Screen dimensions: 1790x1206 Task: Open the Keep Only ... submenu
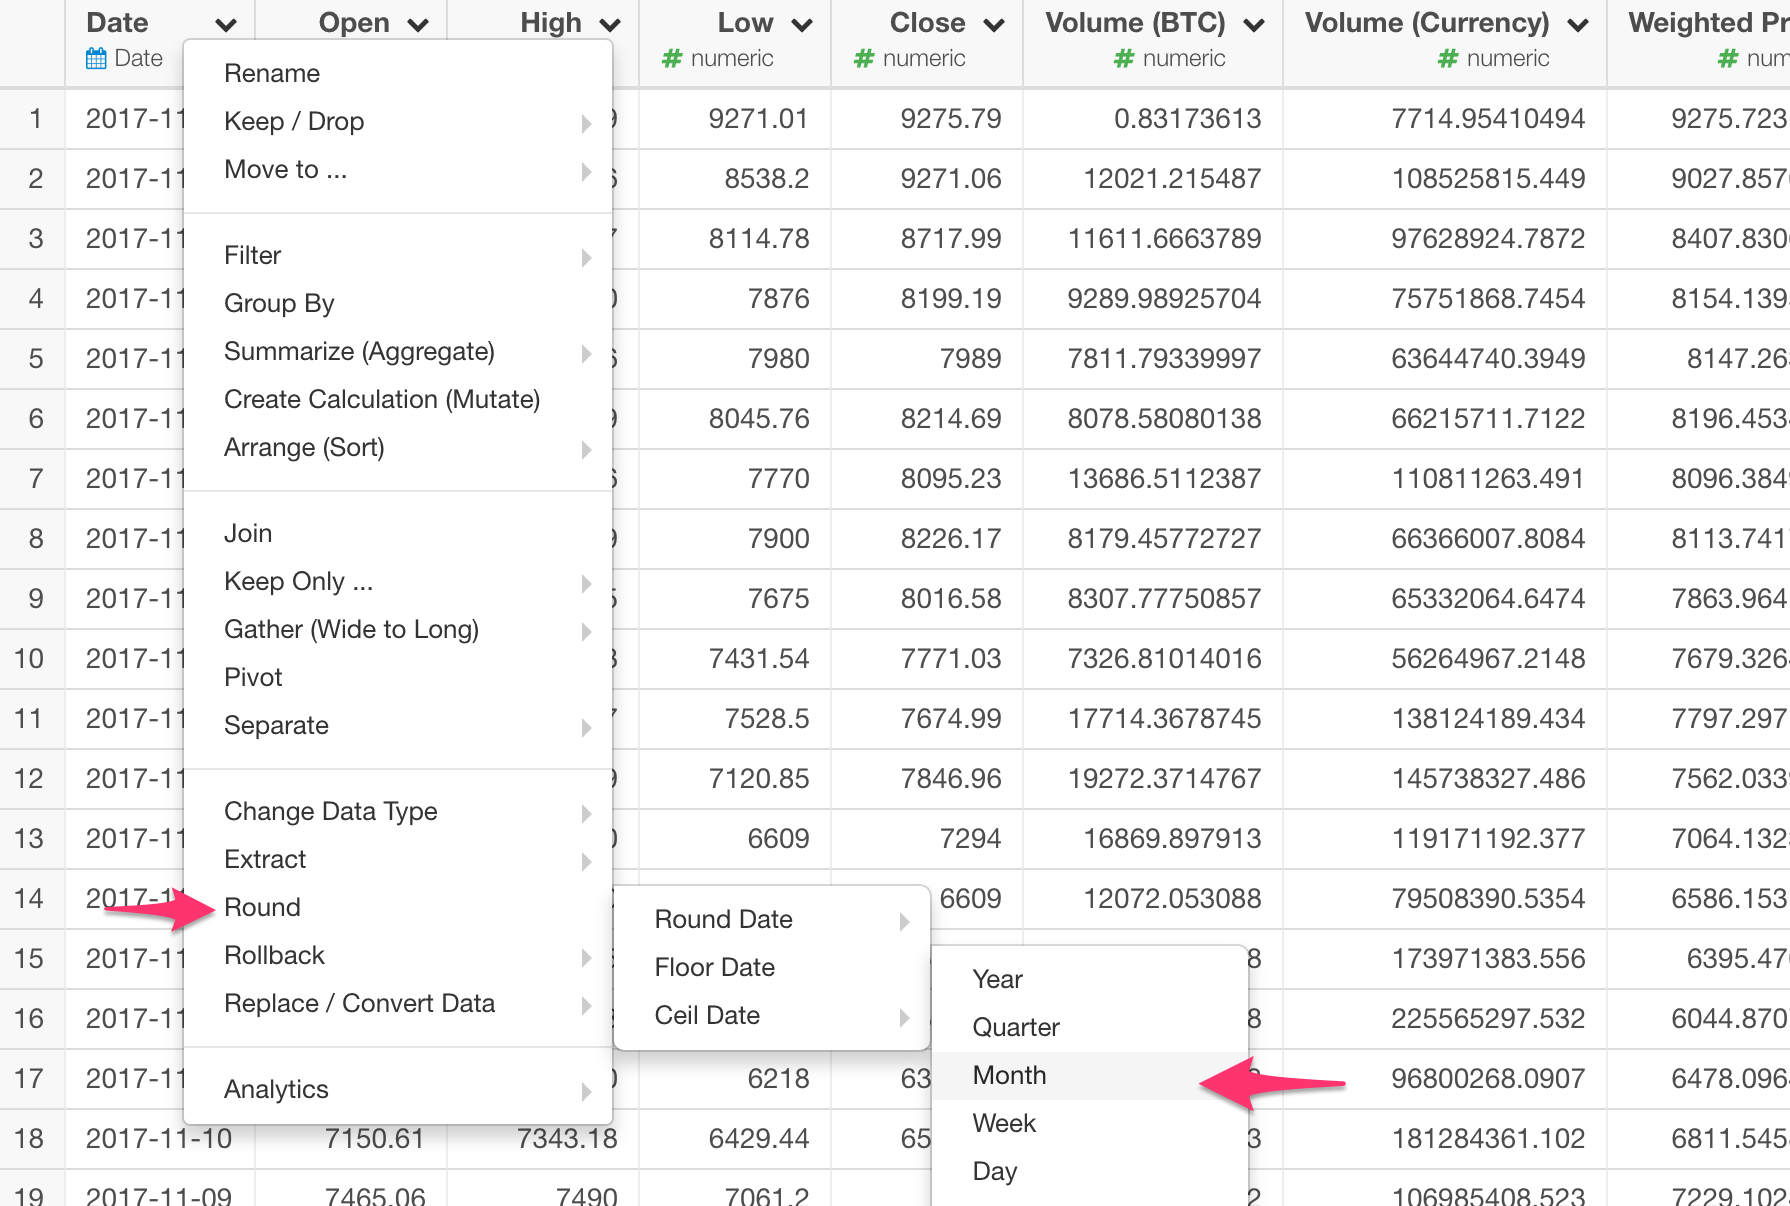pyautogui.click(x=398, y=581)
